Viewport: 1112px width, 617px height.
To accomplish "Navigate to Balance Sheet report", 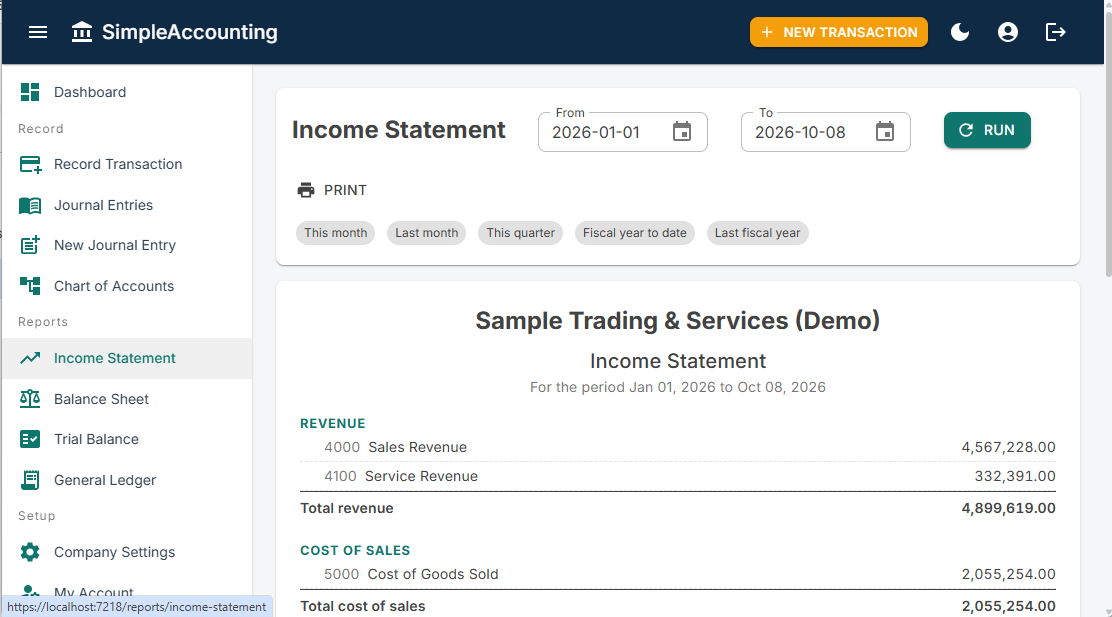I will pos(127,399).
